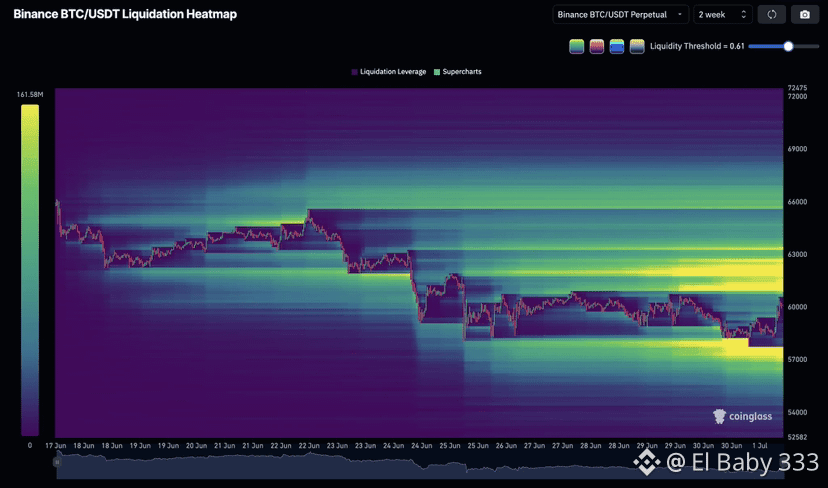Screen dimensions: 828x488
Task: Click the 26 Jun date axis label
Action: (x=506, y=446)
